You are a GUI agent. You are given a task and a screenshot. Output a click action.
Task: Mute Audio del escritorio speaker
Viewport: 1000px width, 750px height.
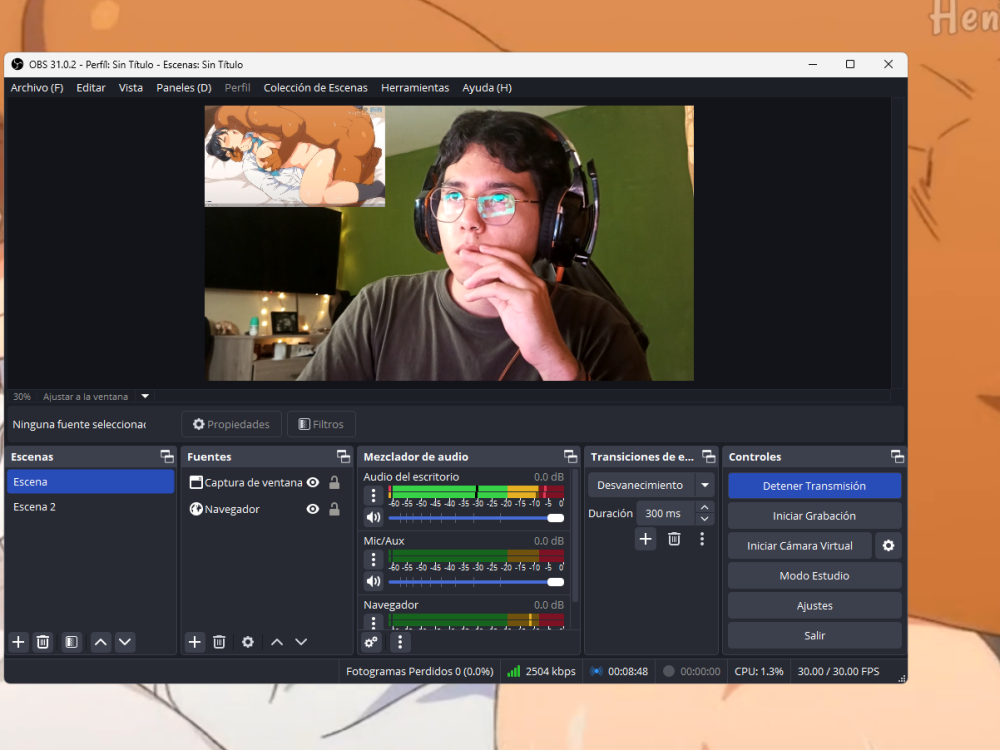[x=374, y=517]
